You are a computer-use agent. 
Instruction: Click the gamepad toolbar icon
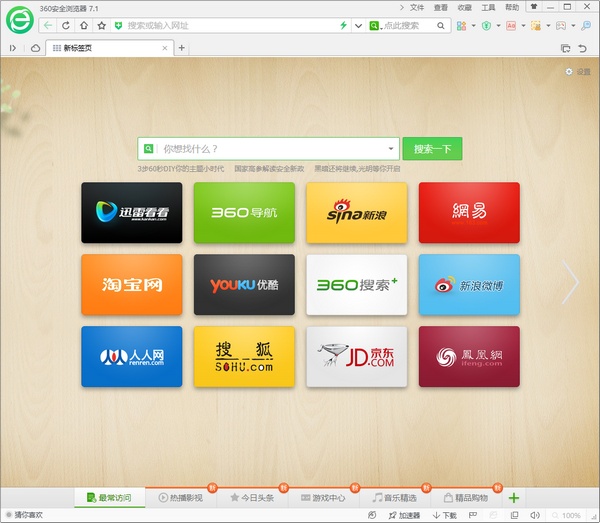pos(561,26)
